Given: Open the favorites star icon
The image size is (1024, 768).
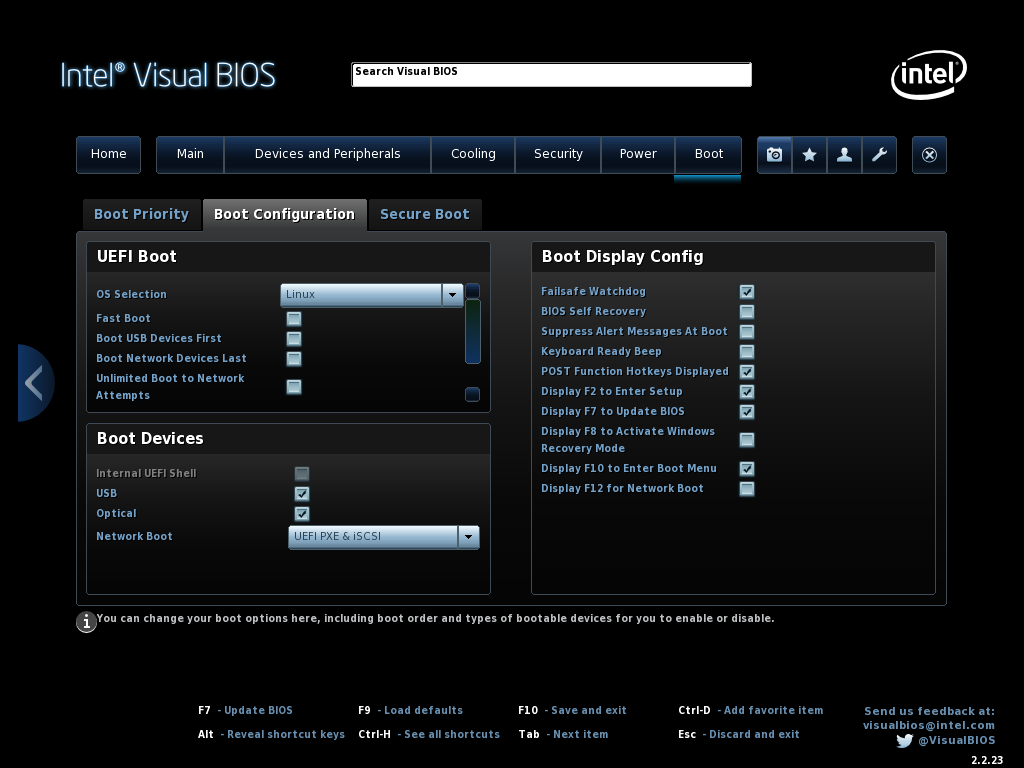Looking at the screenshot, I should click(809, 155).
